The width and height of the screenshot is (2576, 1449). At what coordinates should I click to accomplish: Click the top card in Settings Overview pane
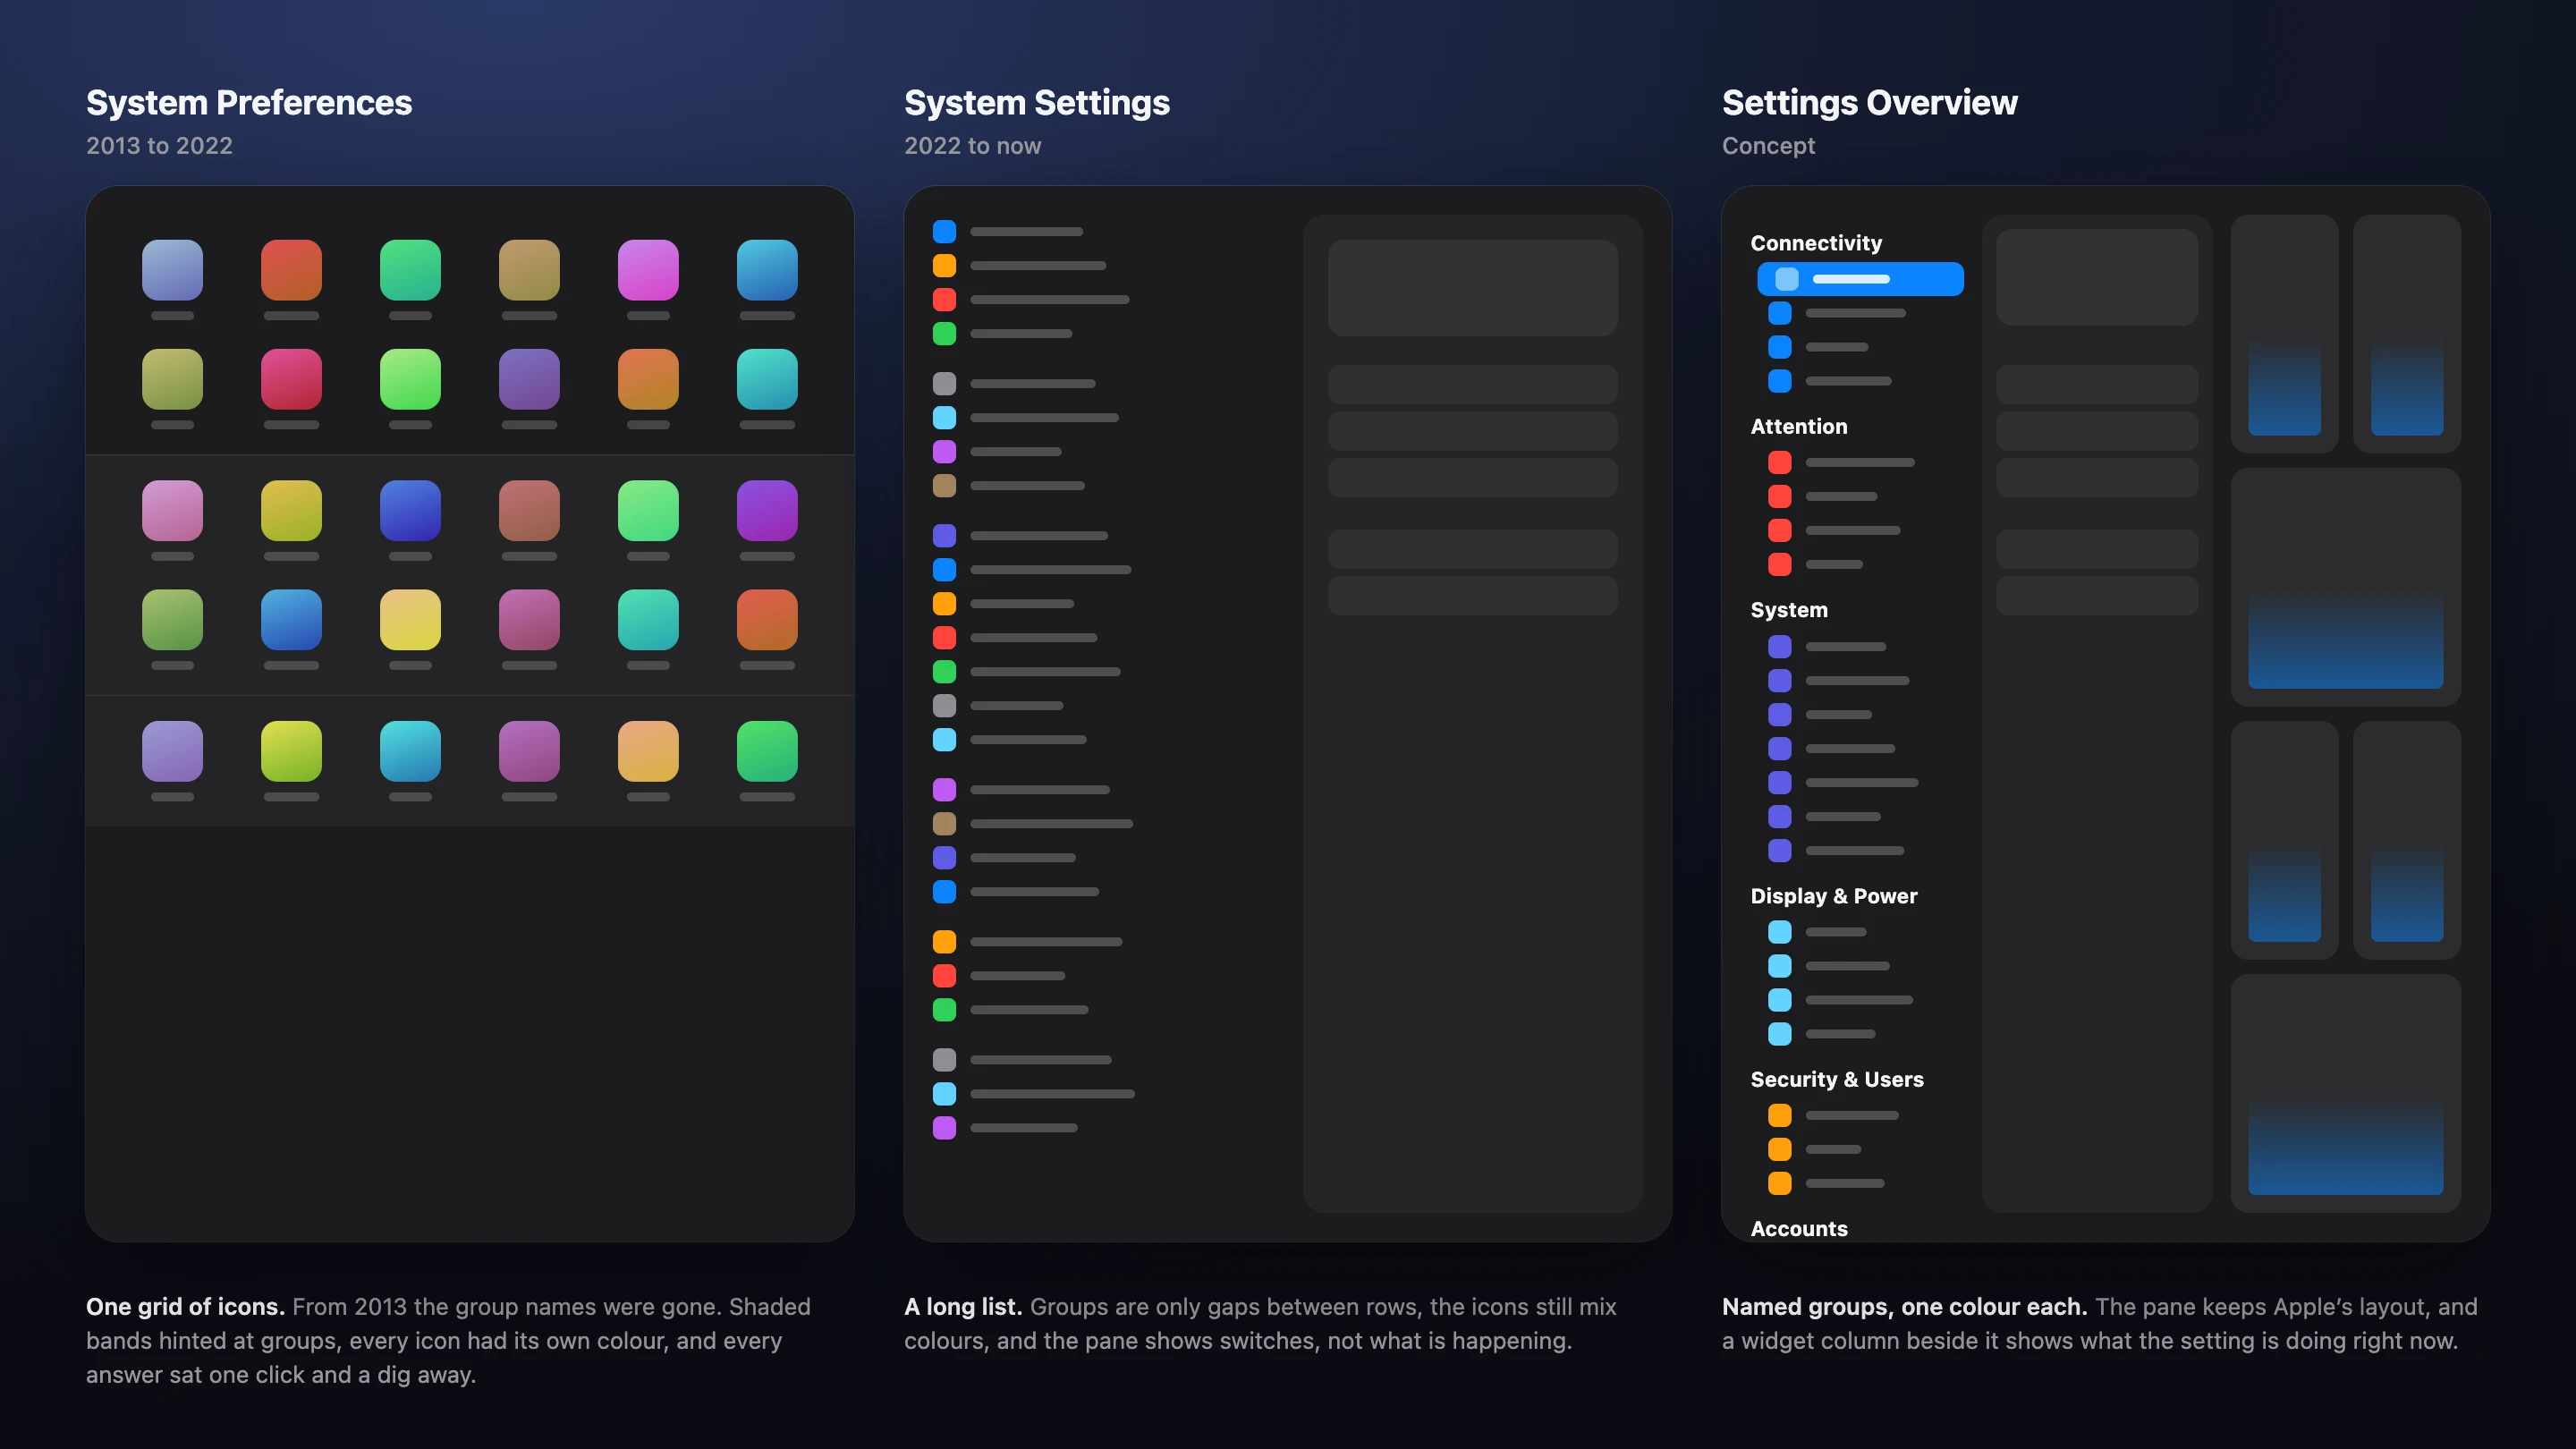(2096, 277)
